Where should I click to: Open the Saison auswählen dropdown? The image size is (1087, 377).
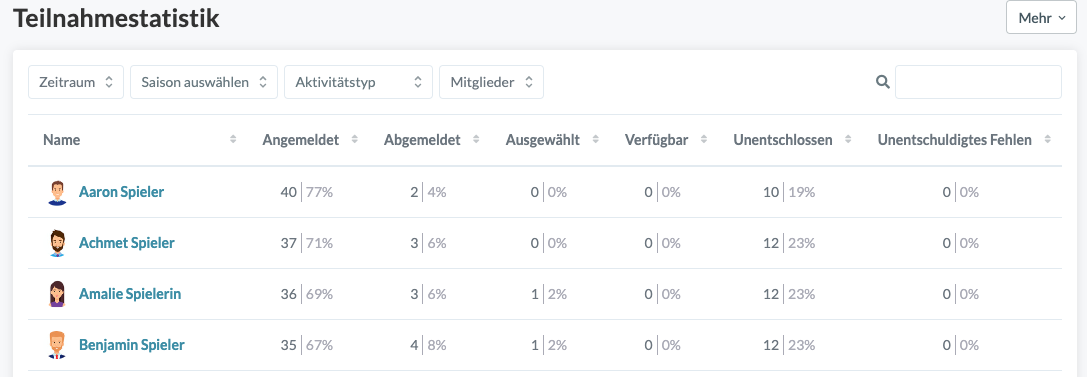click(x=204, y=82)
